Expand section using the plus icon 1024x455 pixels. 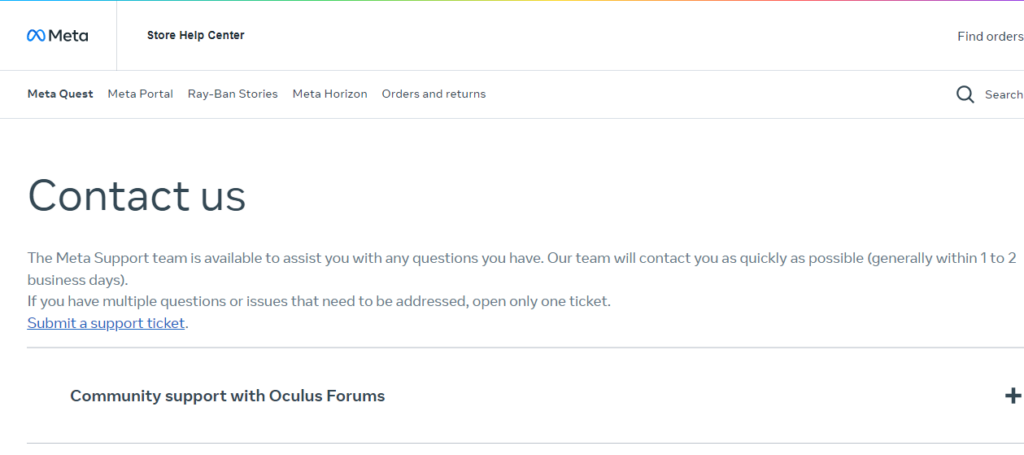[x=1012, y=396]
